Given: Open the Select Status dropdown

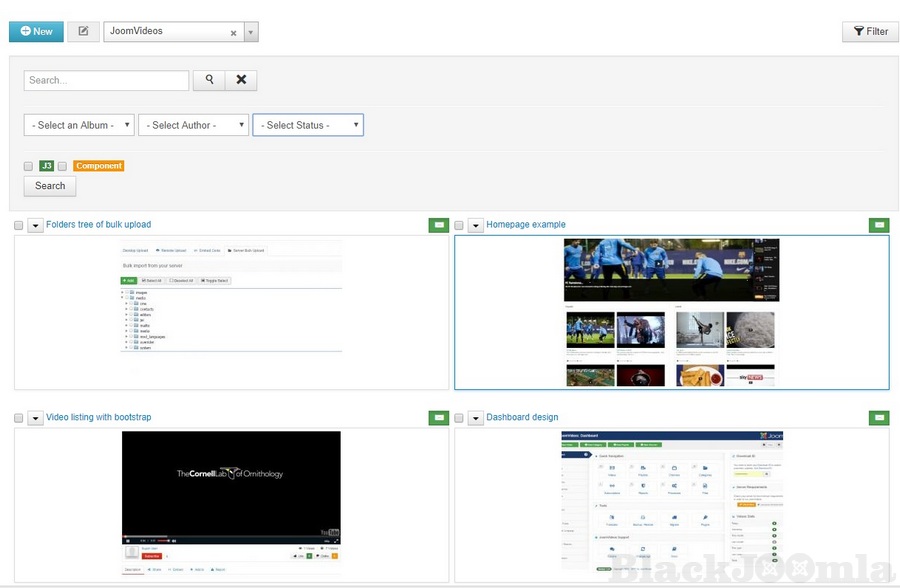Looking at the screenshot, I should point(307,125).
